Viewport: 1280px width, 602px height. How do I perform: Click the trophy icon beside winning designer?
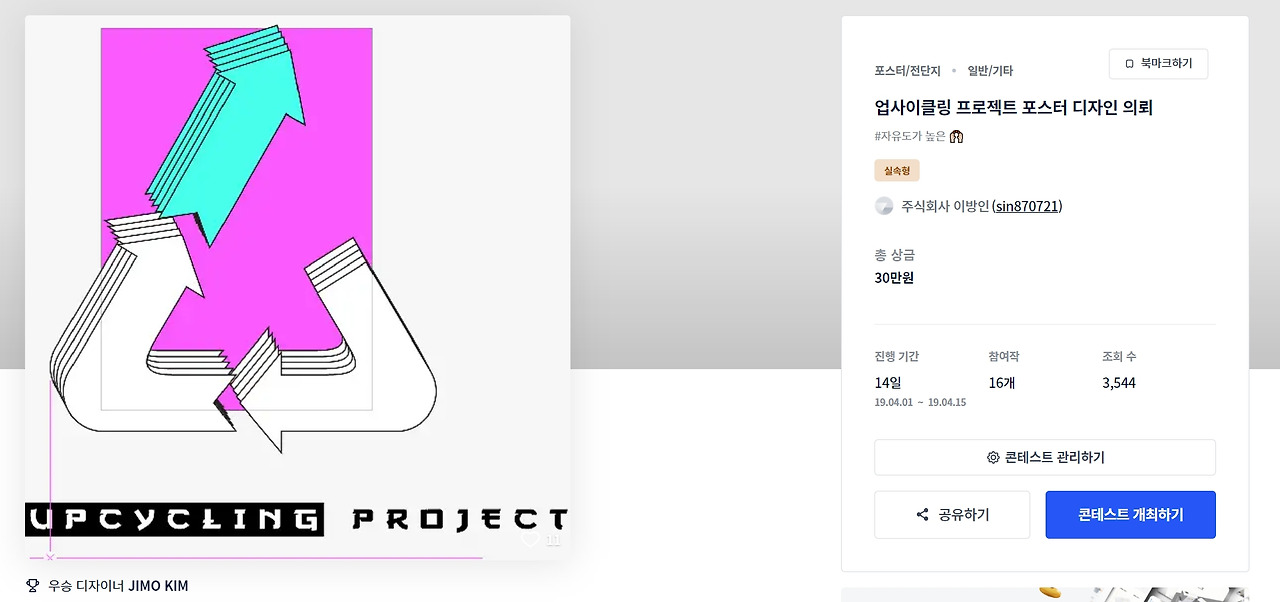point(32,586)
